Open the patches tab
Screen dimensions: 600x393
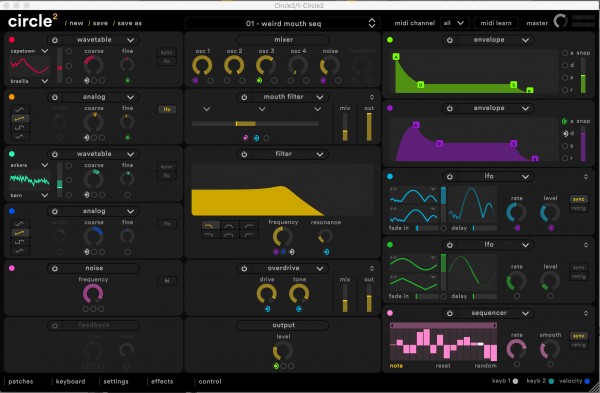pyautogui.click(x=21, y=382)
